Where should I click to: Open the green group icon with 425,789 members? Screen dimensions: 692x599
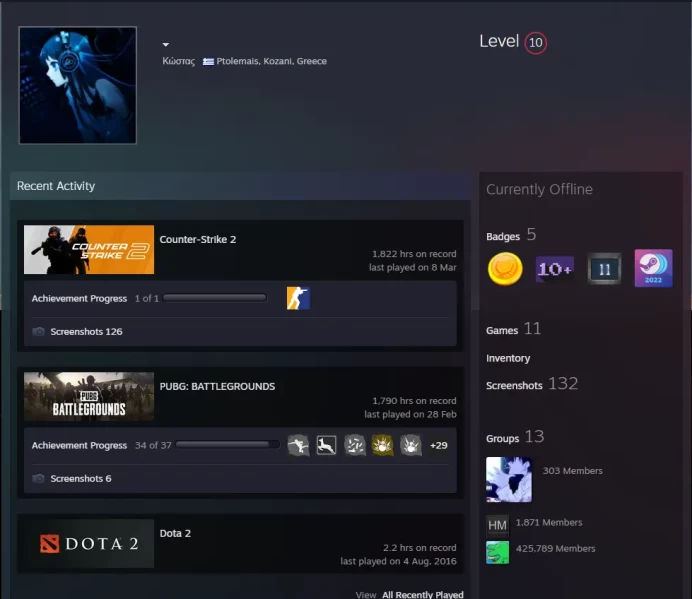pyautogui.click(x=497, y=552)
